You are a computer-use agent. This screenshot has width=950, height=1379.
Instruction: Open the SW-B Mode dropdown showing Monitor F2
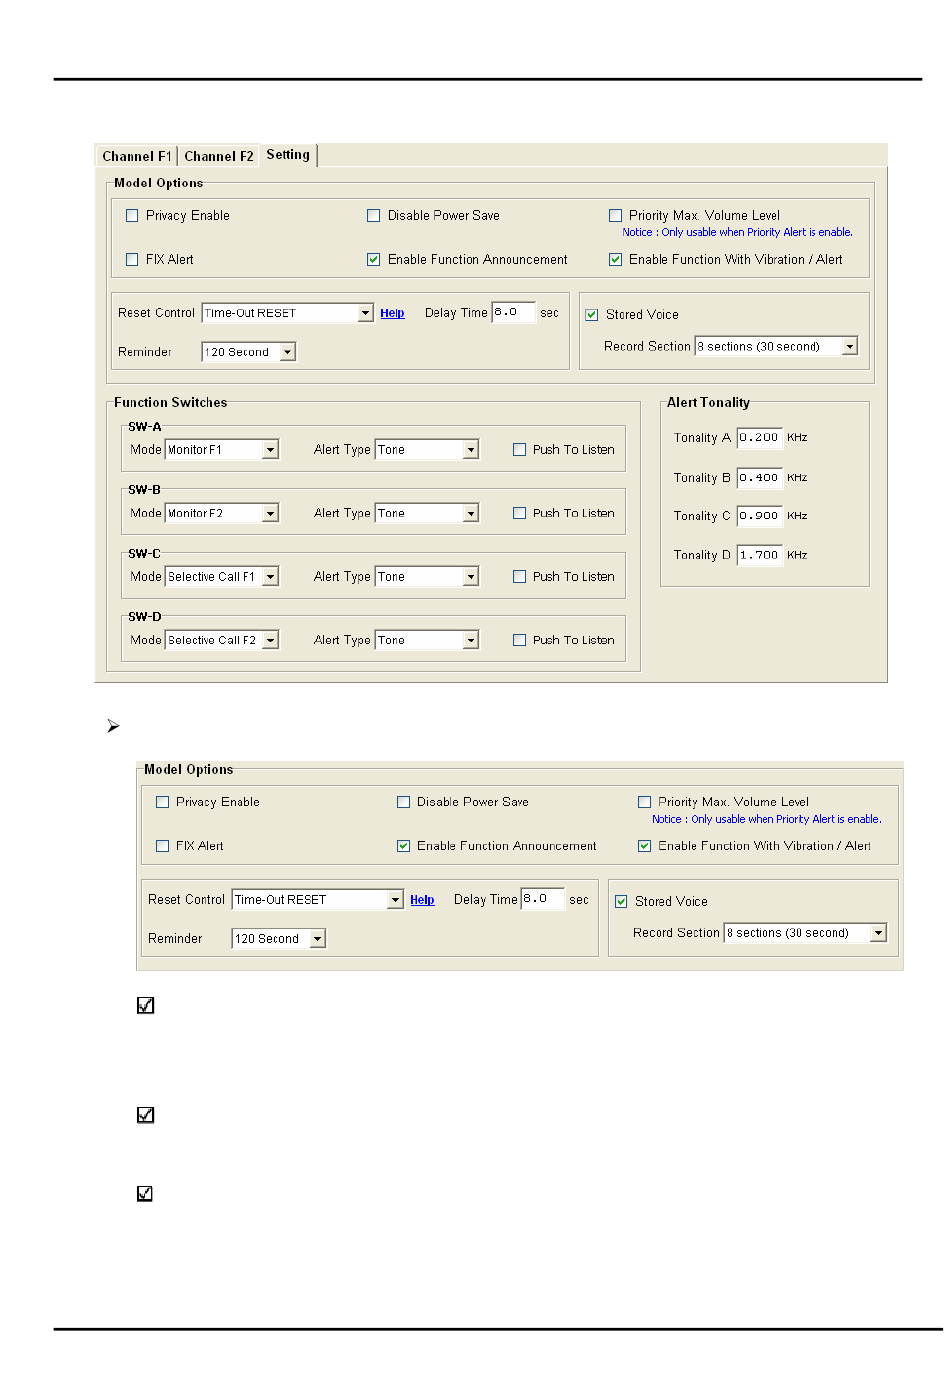[x=222, y=513]
